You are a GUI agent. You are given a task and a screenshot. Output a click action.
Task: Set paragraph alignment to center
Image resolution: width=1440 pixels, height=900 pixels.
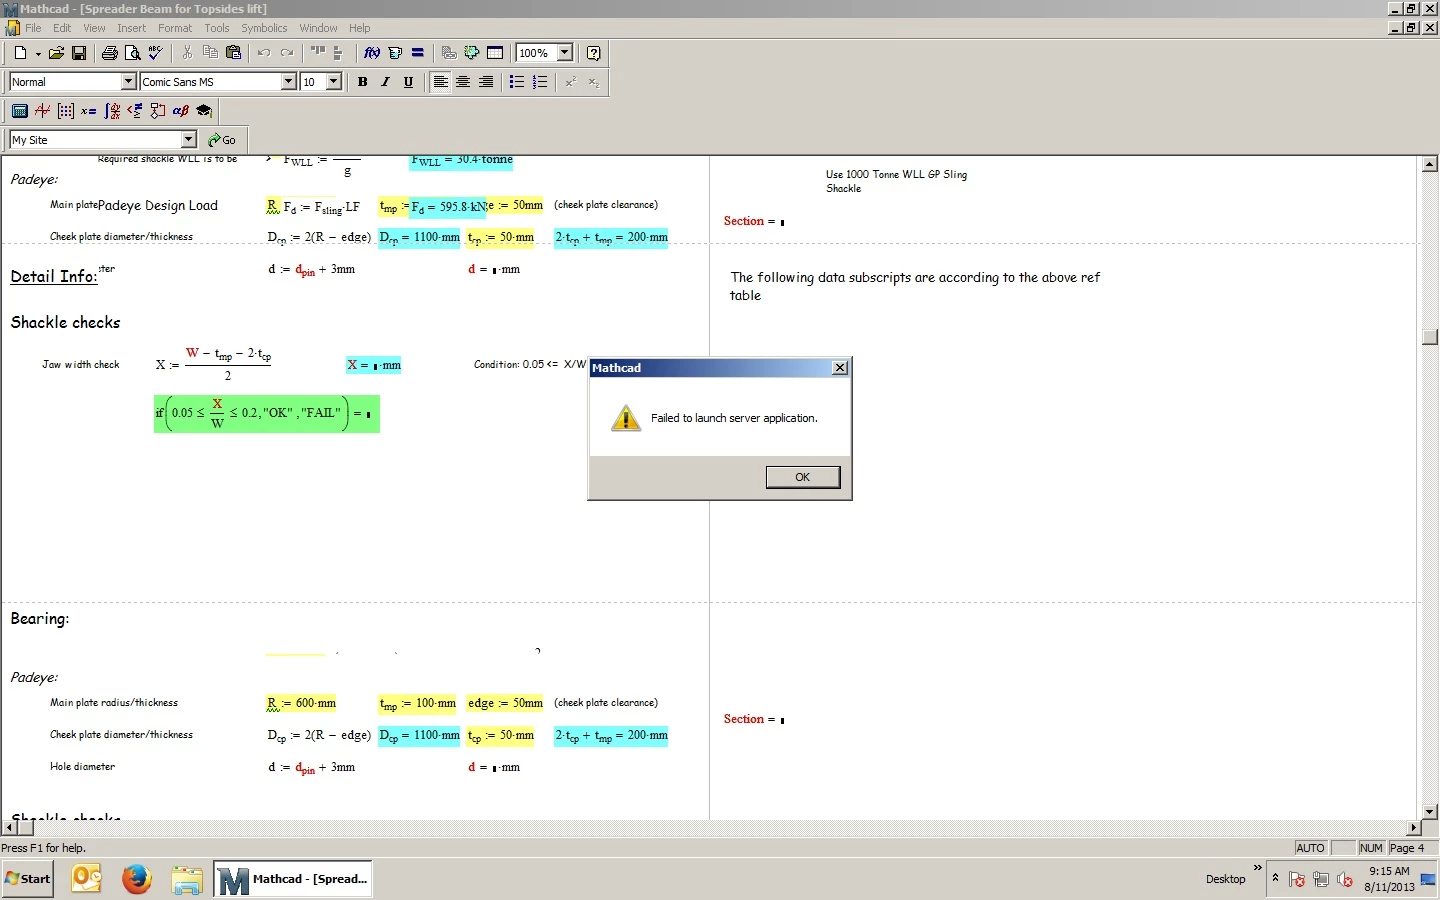coord(463,82)
